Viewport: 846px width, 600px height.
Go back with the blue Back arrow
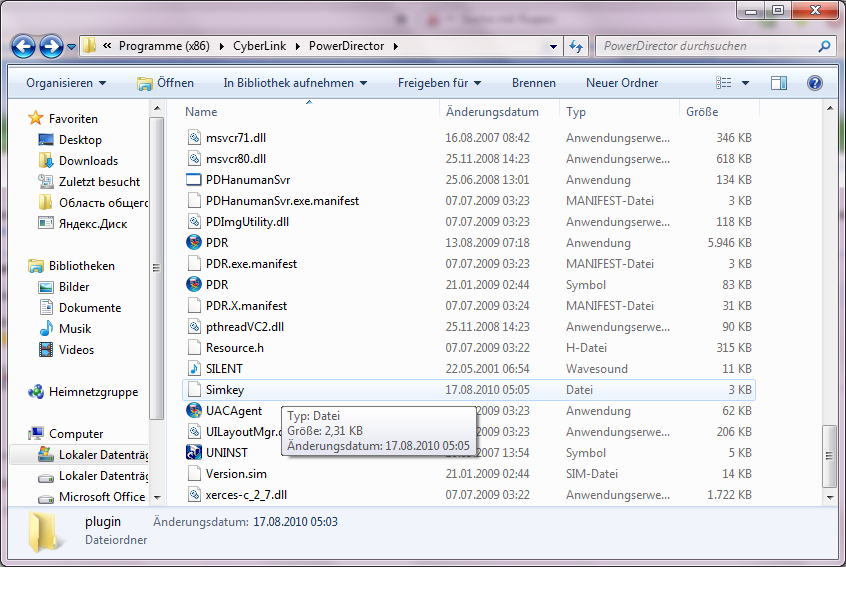coord(23,46)
